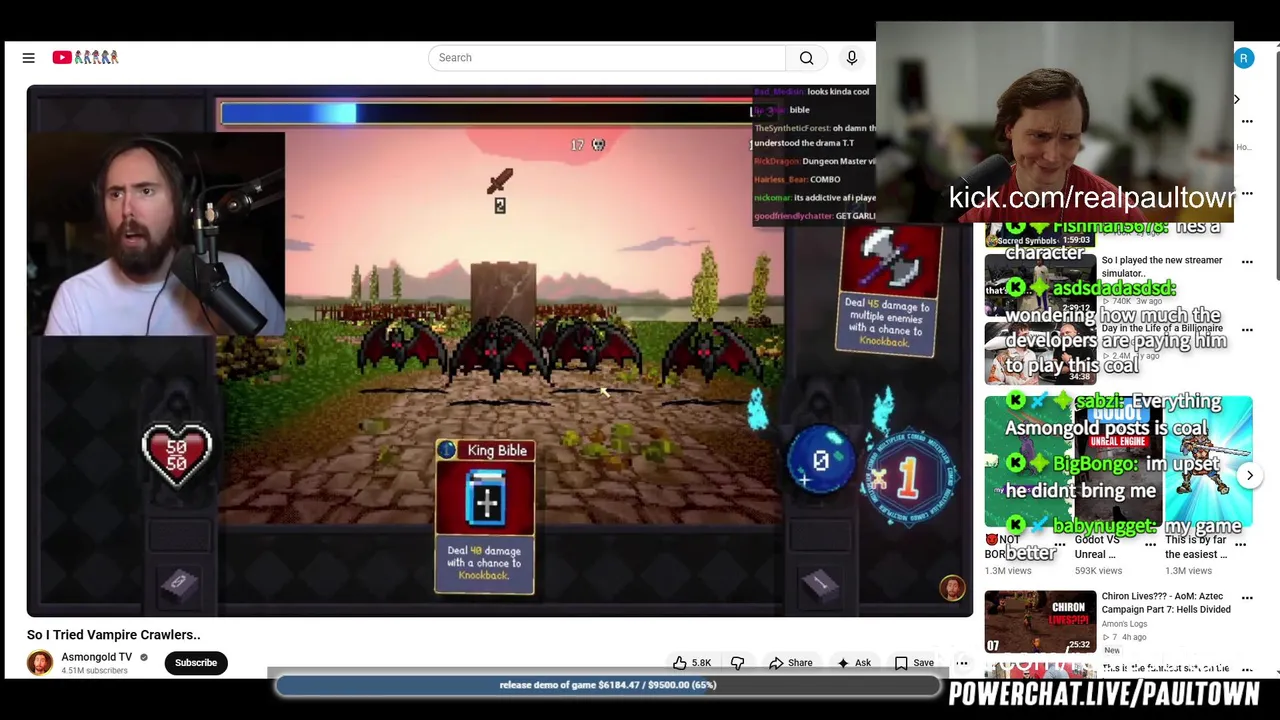Click the floating sword marker labeled 2
Image resolution: width=1280 pixels, height=720 pixels.
click(500, 191)
